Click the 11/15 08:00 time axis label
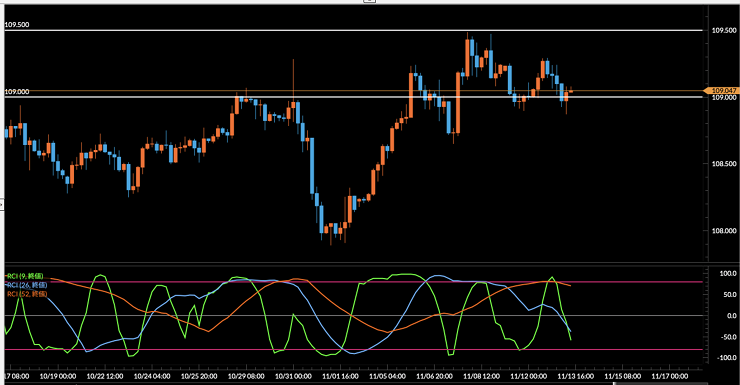Image resolution: width=740 pixels, height=385 pixels. point(622,376)
